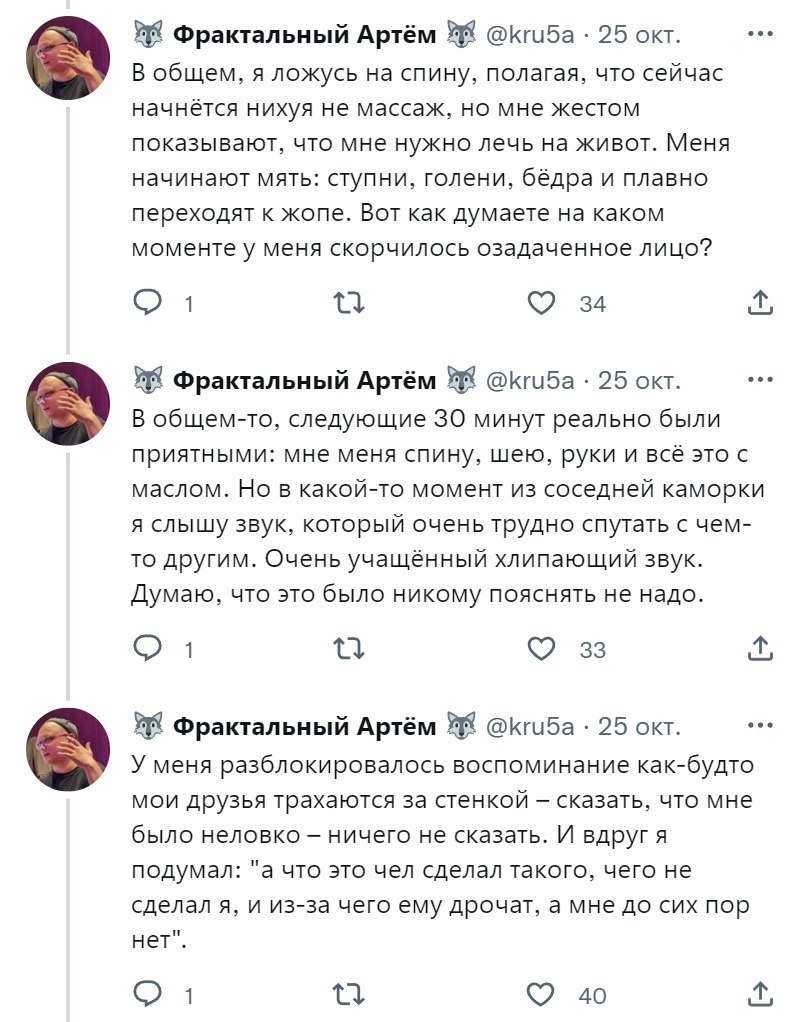Open the author name on the third tweet
This screenshot has height=1022, width=802.
[304, 726]
